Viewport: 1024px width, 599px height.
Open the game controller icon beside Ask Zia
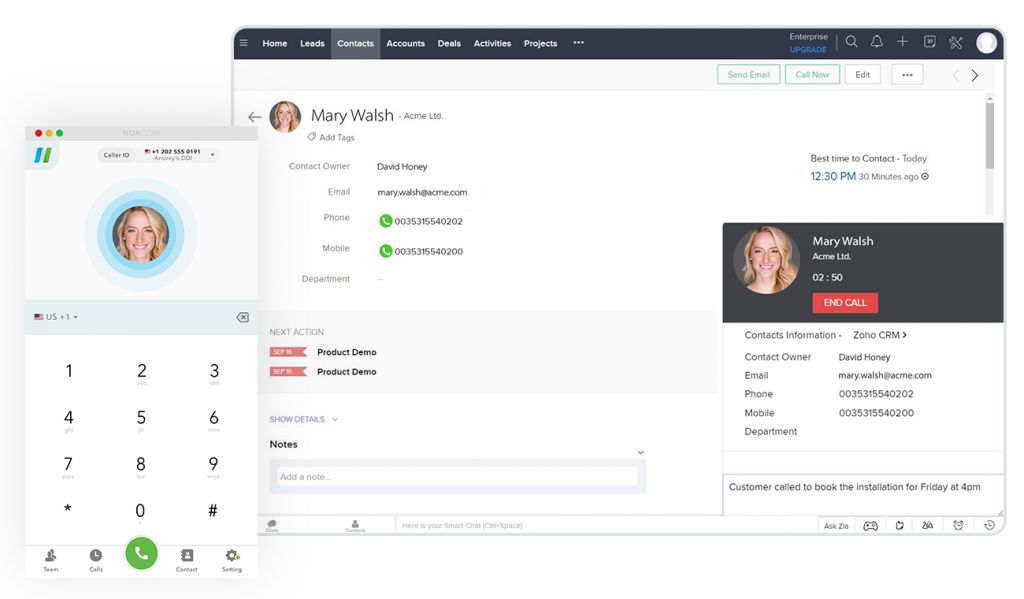pos(870,525)
